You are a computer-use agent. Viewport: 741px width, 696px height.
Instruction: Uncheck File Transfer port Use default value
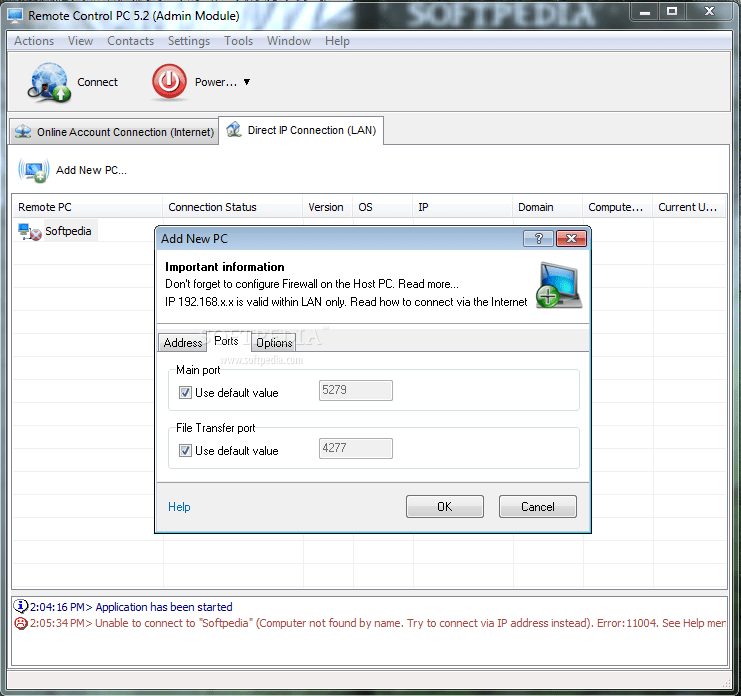coord(185,451)
